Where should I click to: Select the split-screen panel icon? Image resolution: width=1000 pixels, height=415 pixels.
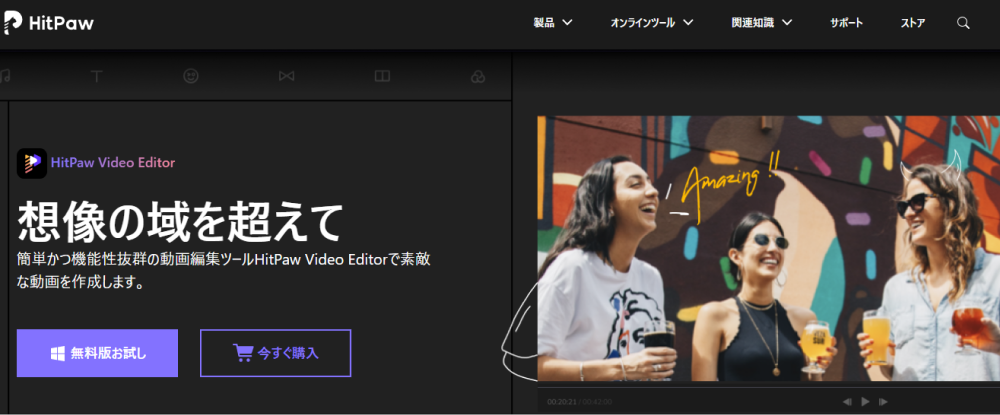coord(382,76)
